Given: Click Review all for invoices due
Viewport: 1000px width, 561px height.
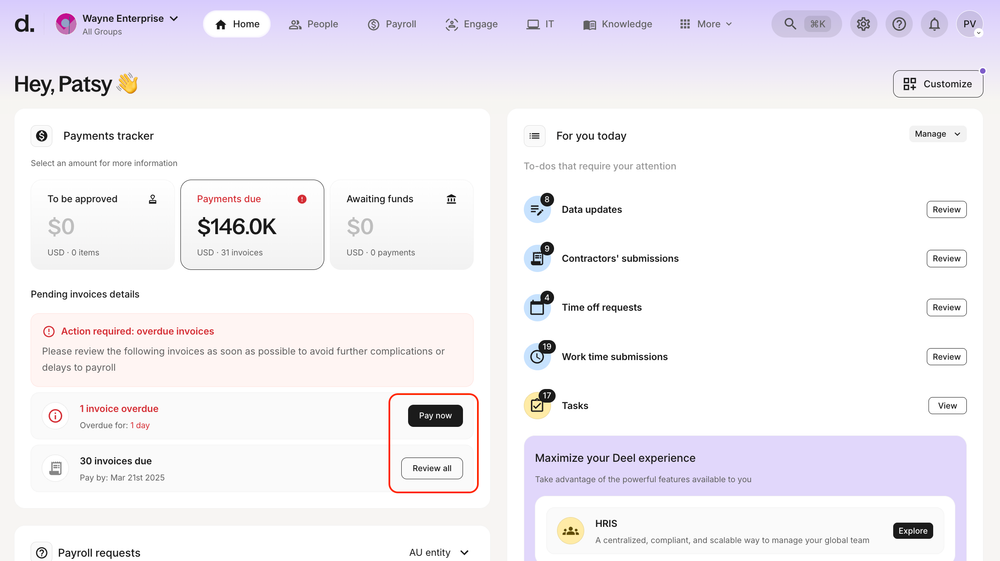Looking at the screenshot, I should pyautogui.click(x=432, y=468).
